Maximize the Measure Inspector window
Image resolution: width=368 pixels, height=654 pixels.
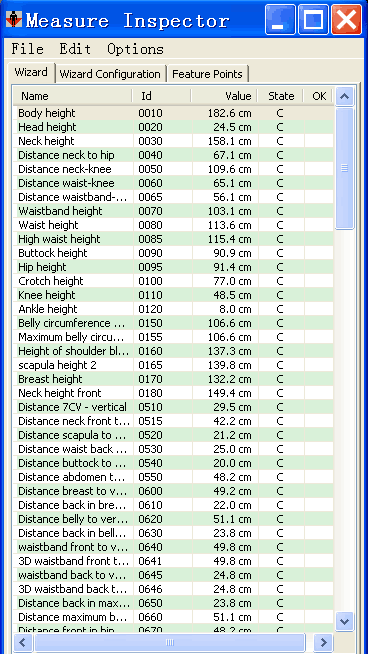[x=313, y=19]
